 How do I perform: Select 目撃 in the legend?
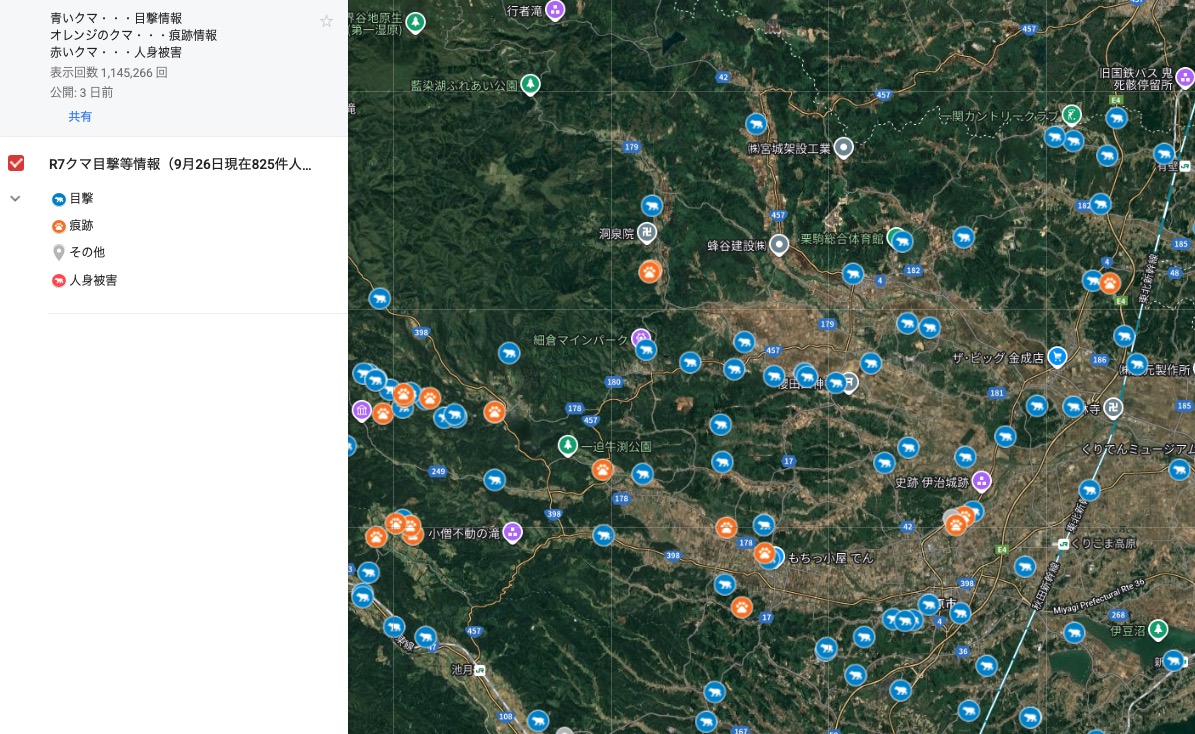(x=81, y=199)
